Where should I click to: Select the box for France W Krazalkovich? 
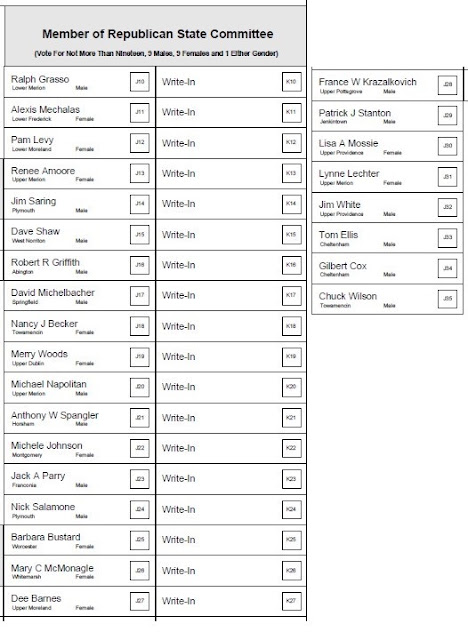click(x=447, y=84)
